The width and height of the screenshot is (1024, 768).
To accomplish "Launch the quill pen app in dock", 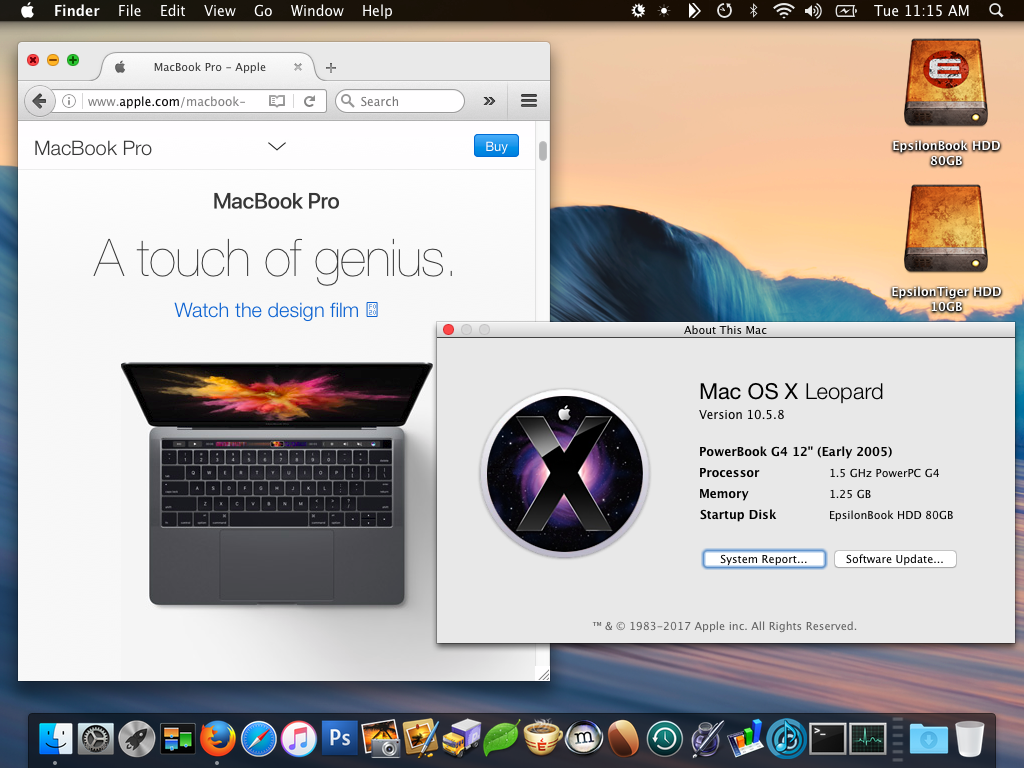I will [x=705, y=739].
